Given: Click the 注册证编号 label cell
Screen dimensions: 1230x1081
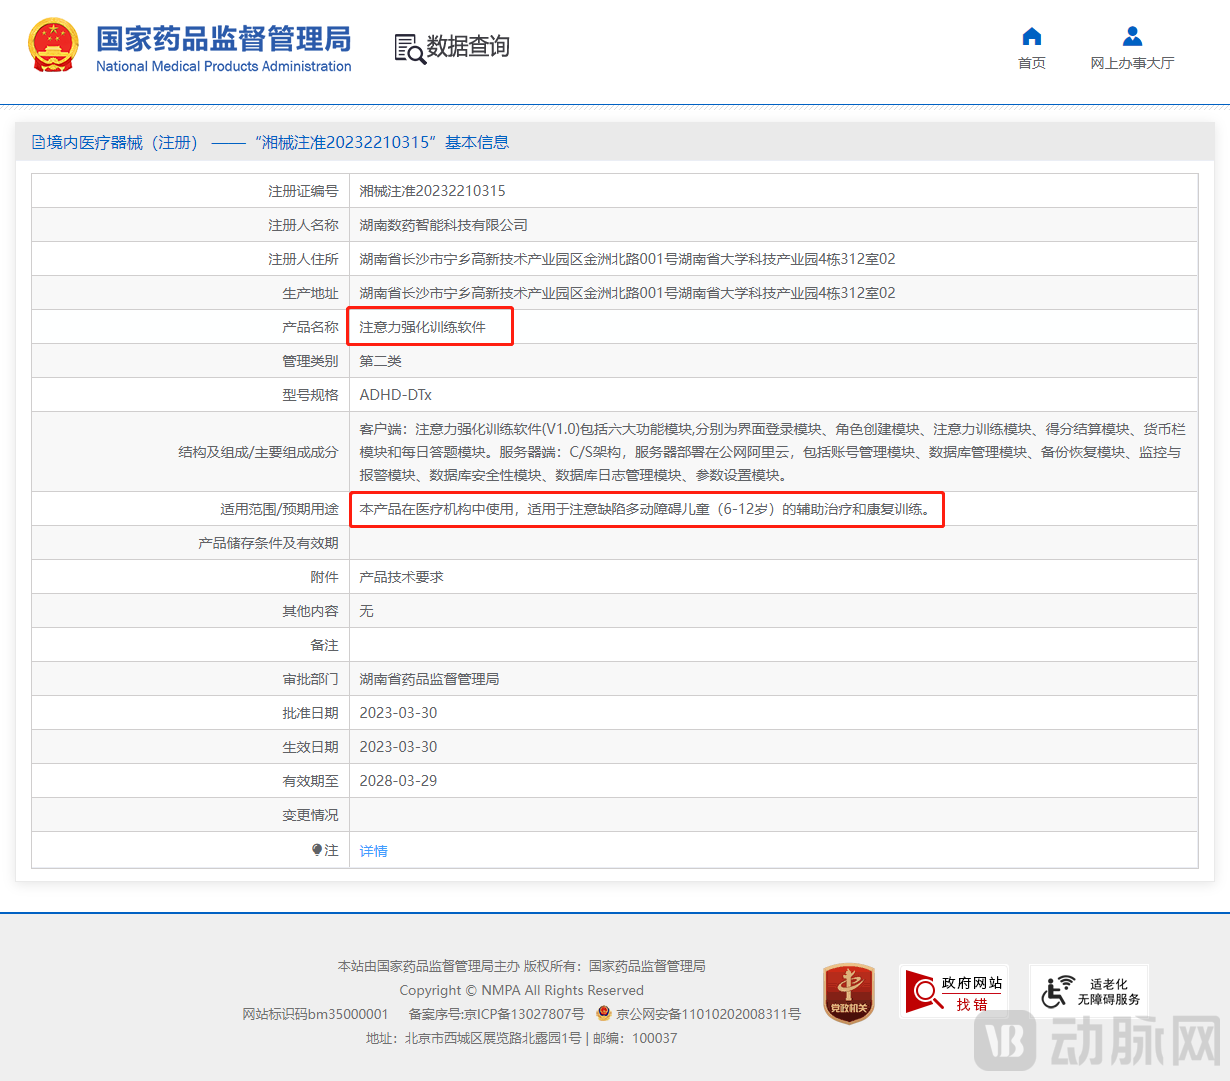Looking at the screenshot, I should click(x=191, y=191).
